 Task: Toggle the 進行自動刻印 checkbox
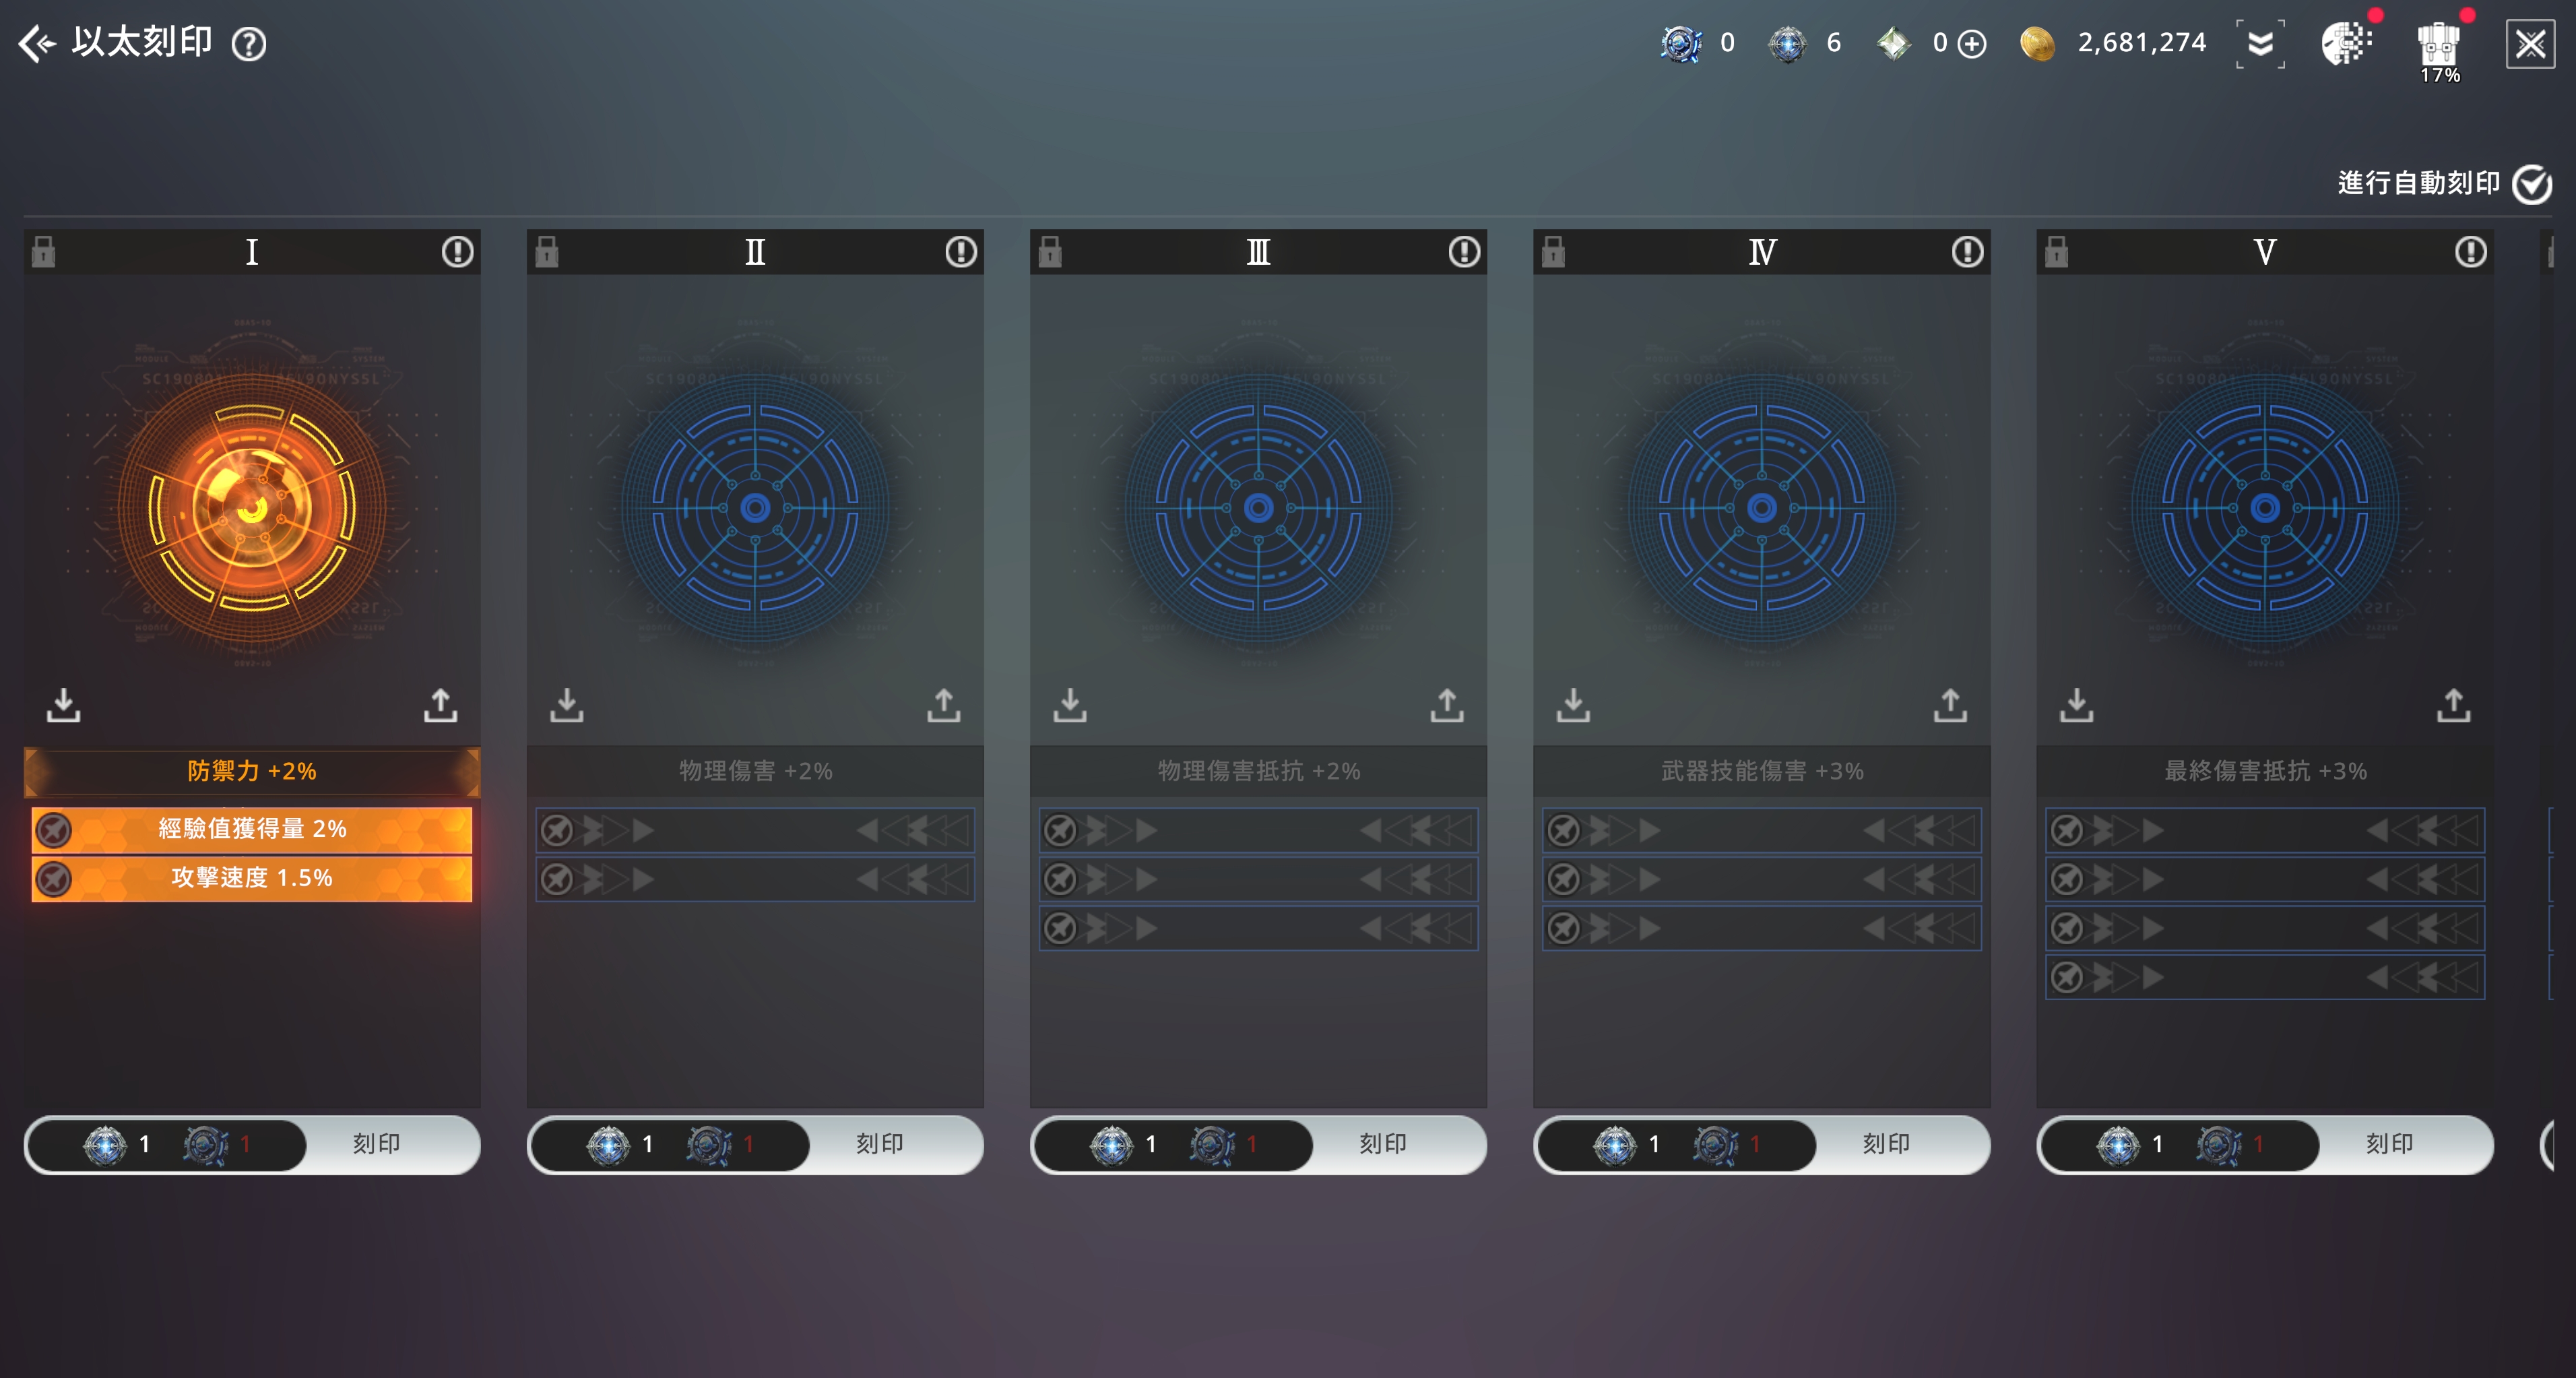[2531, 184]
